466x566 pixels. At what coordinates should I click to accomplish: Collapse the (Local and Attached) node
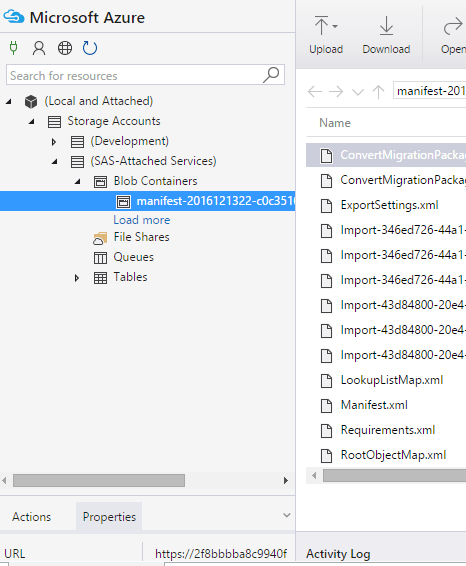9,102
